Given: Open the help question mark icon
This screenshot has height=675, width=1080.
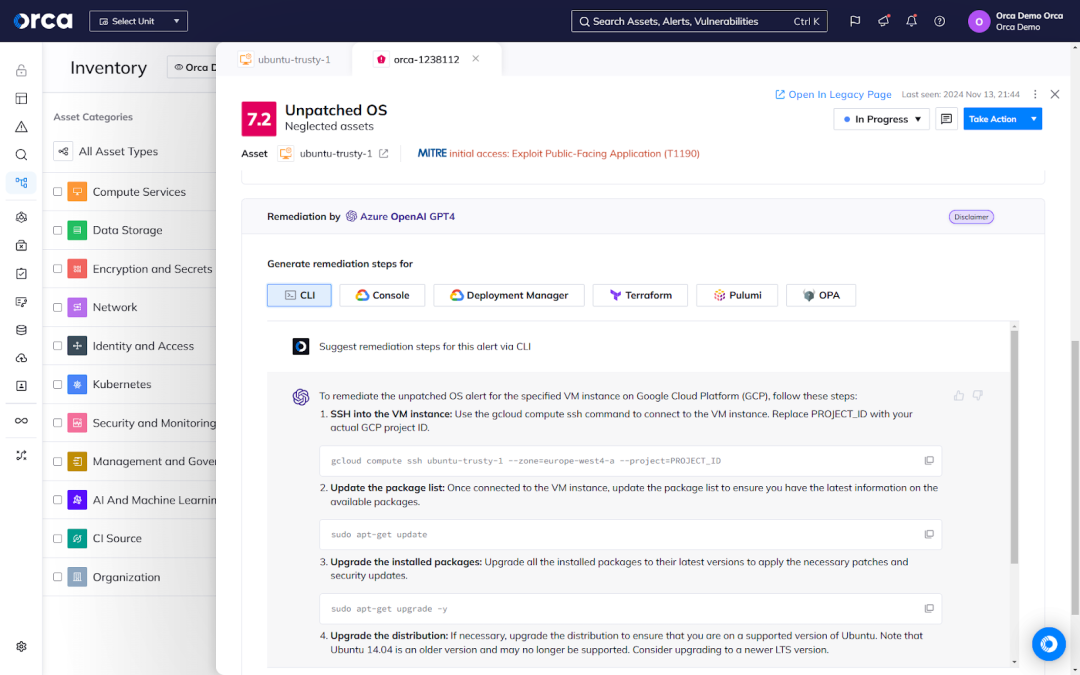Looking at the screenshot, I should point(939,21).
